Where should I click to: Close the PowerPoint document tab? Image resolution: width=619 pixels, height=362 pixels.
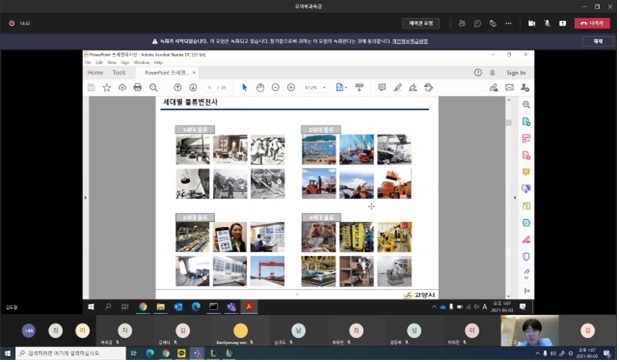pos(194,73)
